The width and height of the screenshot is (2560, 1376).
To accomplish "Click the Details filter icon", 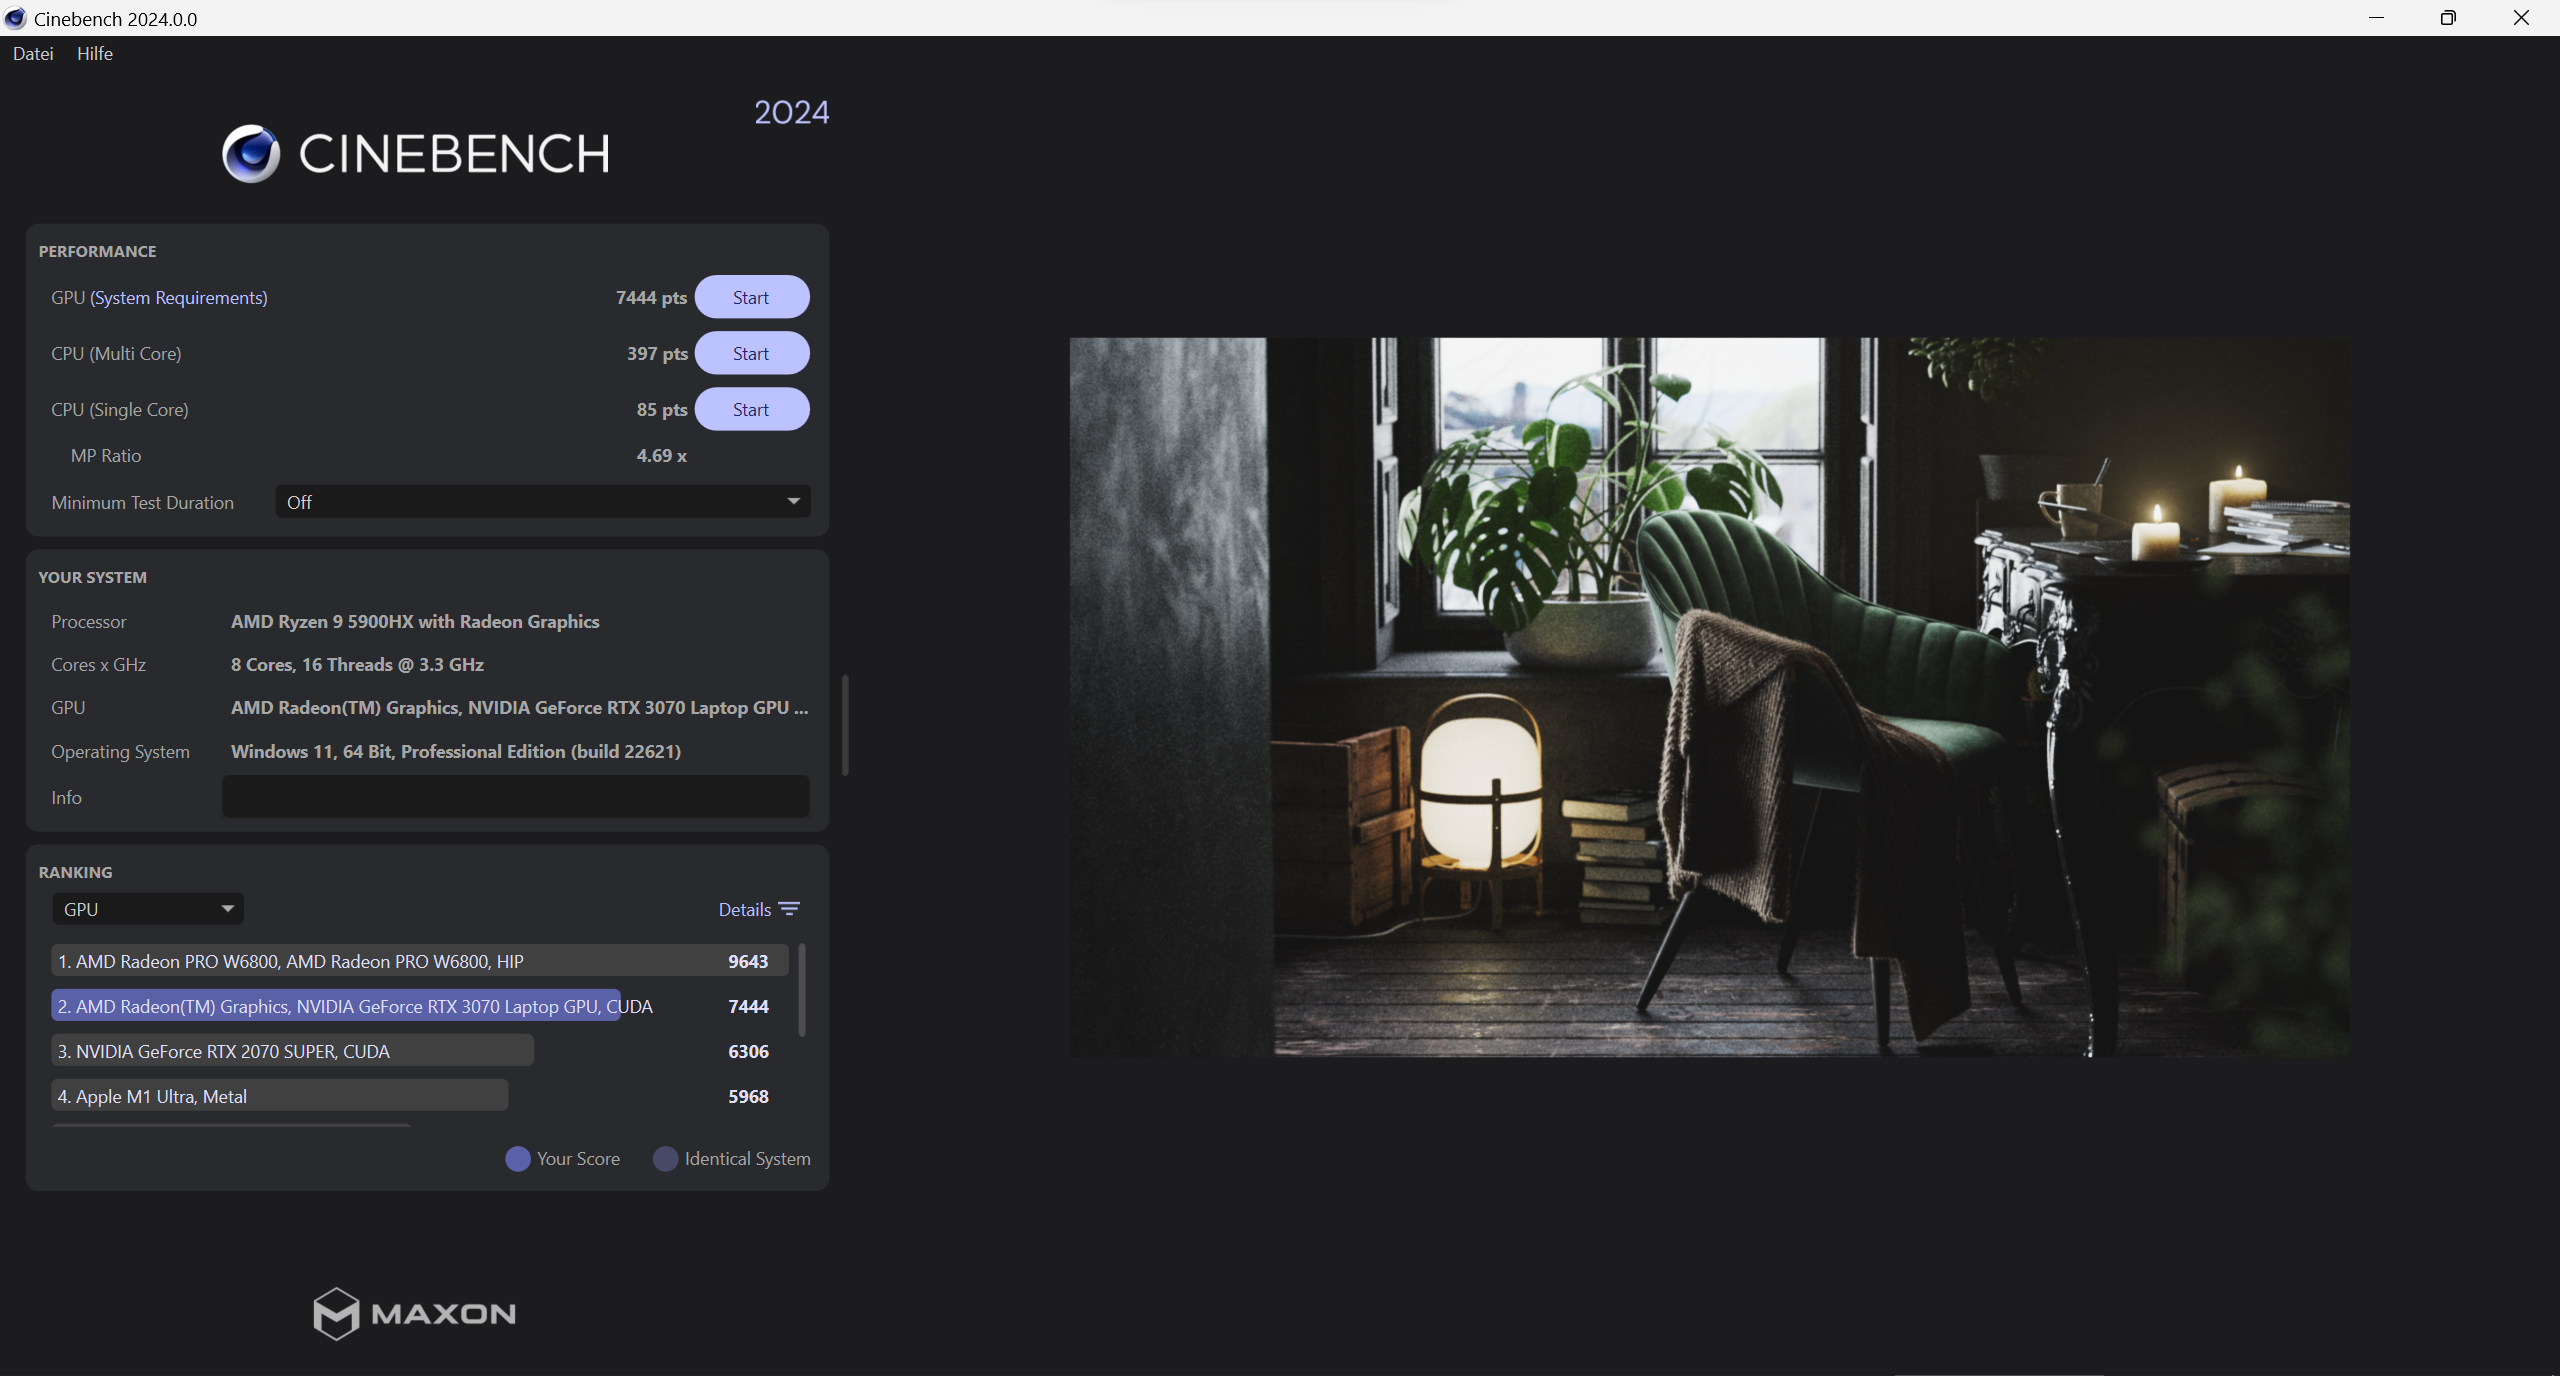I will tap(790, 909).
